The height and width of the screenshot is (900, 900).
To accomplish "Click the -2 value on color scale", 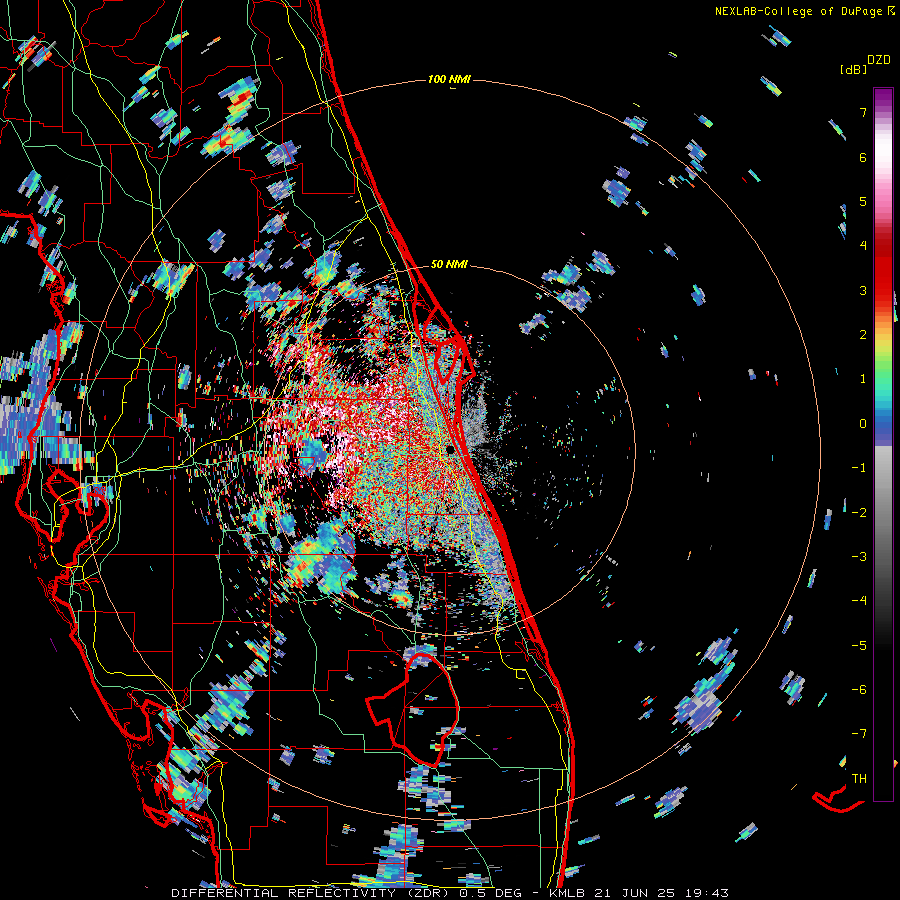I will point(859,512).
